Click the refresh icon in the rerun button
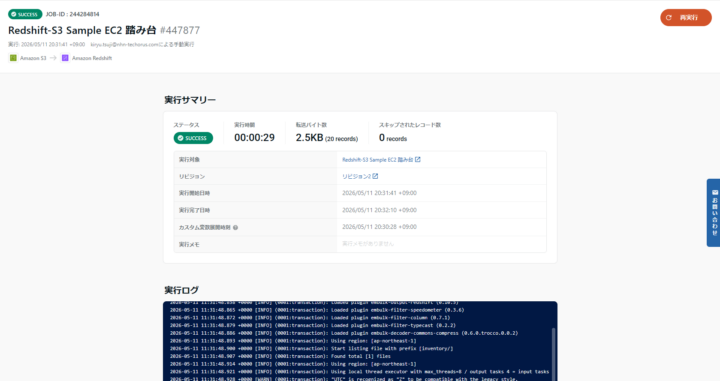The image size is (720, 381). coord(669,17)
